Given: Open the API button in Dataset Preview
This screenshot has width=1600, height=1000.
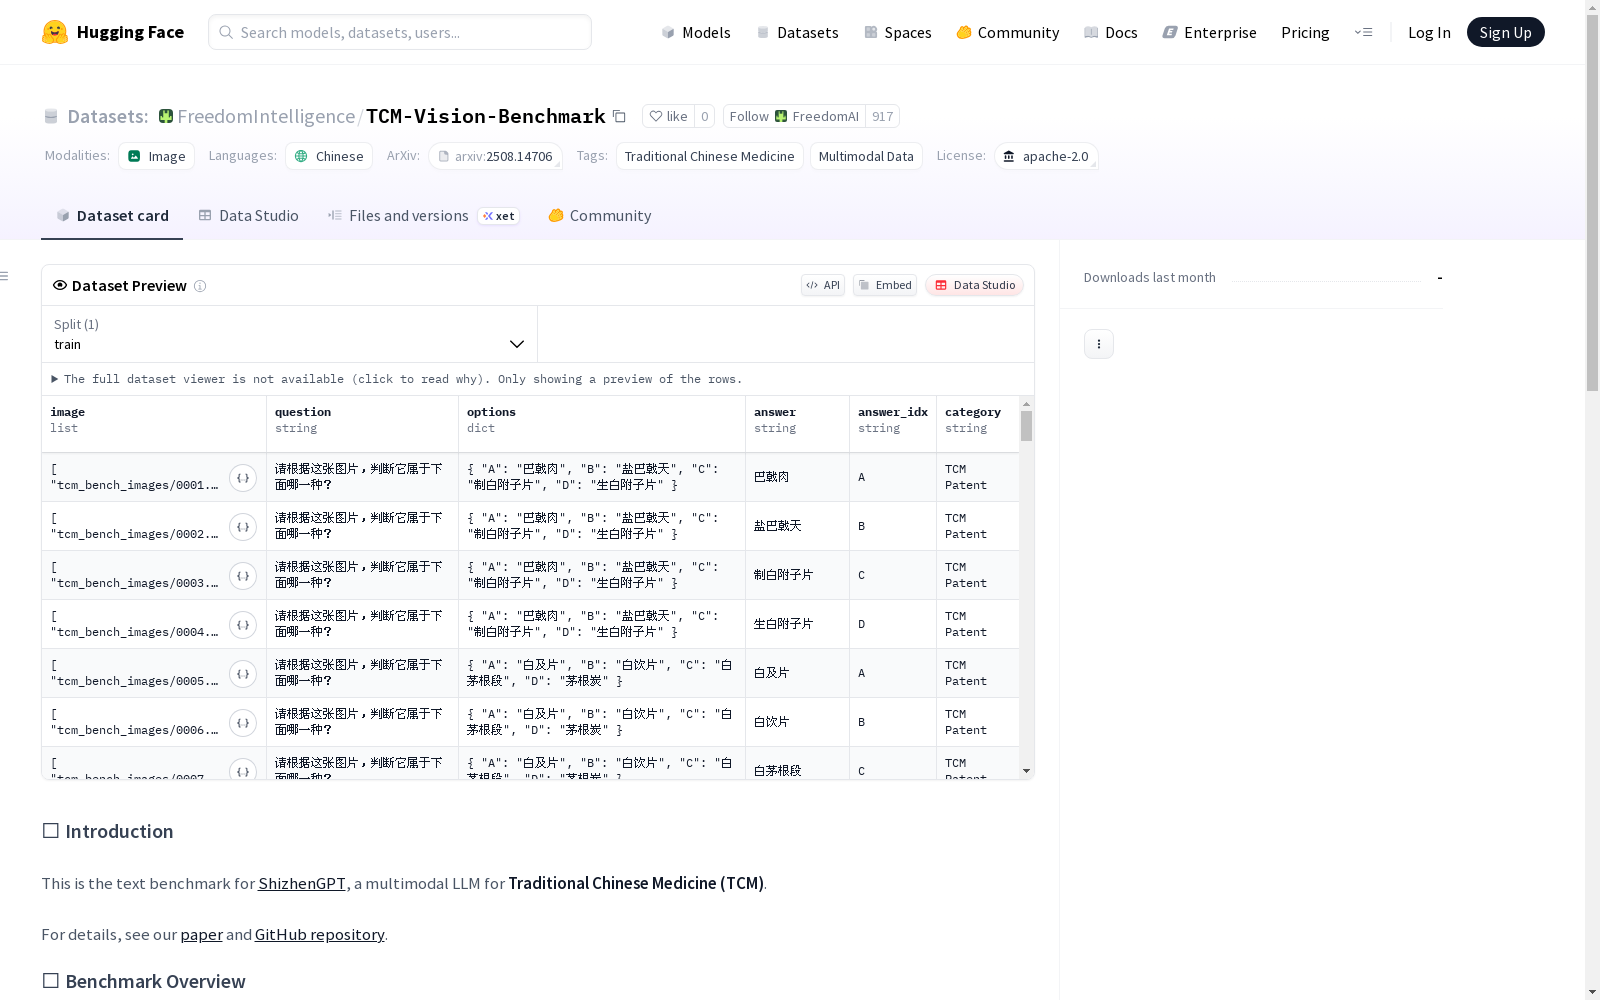Looking at the screenshot, I should coord(823,285).
